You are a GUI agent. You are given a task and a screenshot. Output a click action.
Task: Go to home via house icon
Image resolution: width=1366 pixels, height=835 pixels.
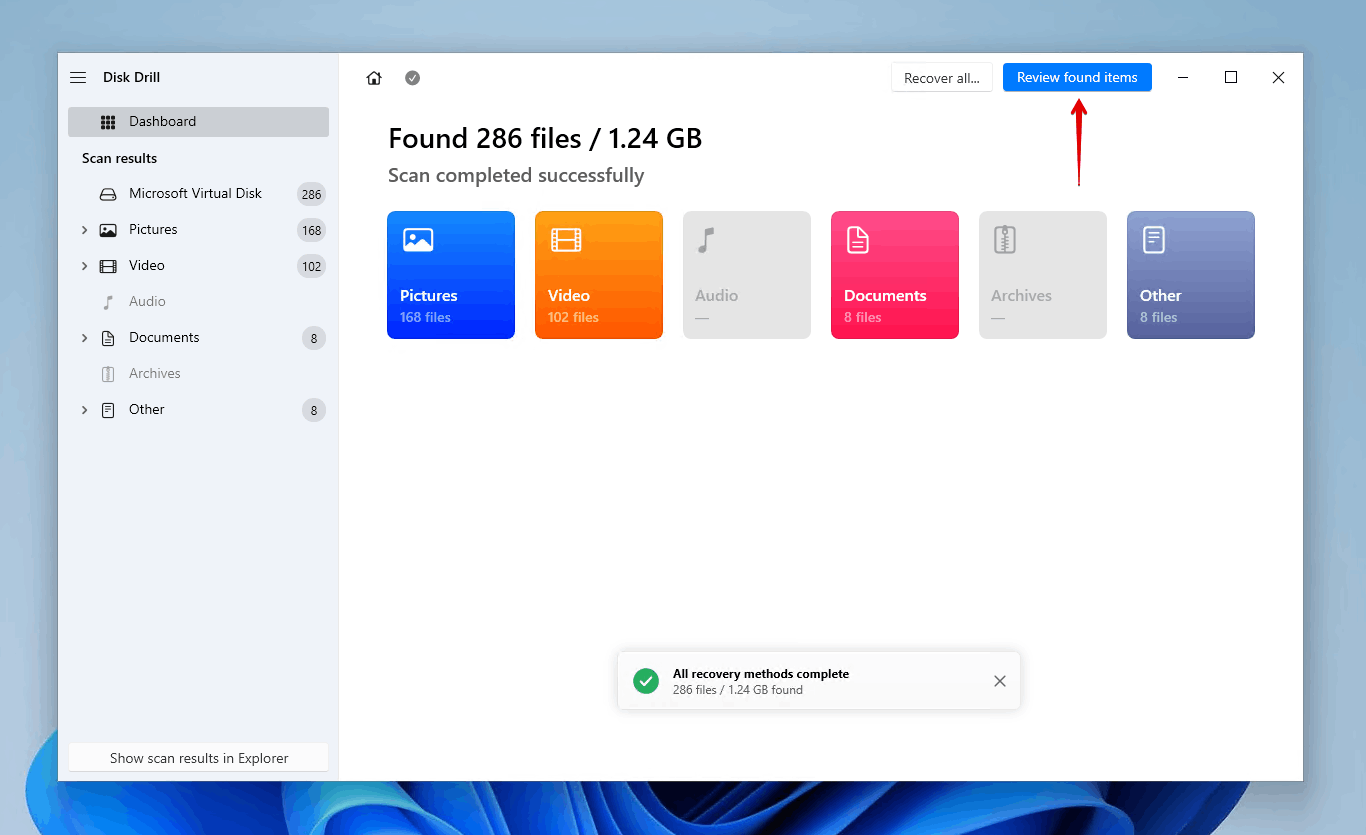coord(374,78)
